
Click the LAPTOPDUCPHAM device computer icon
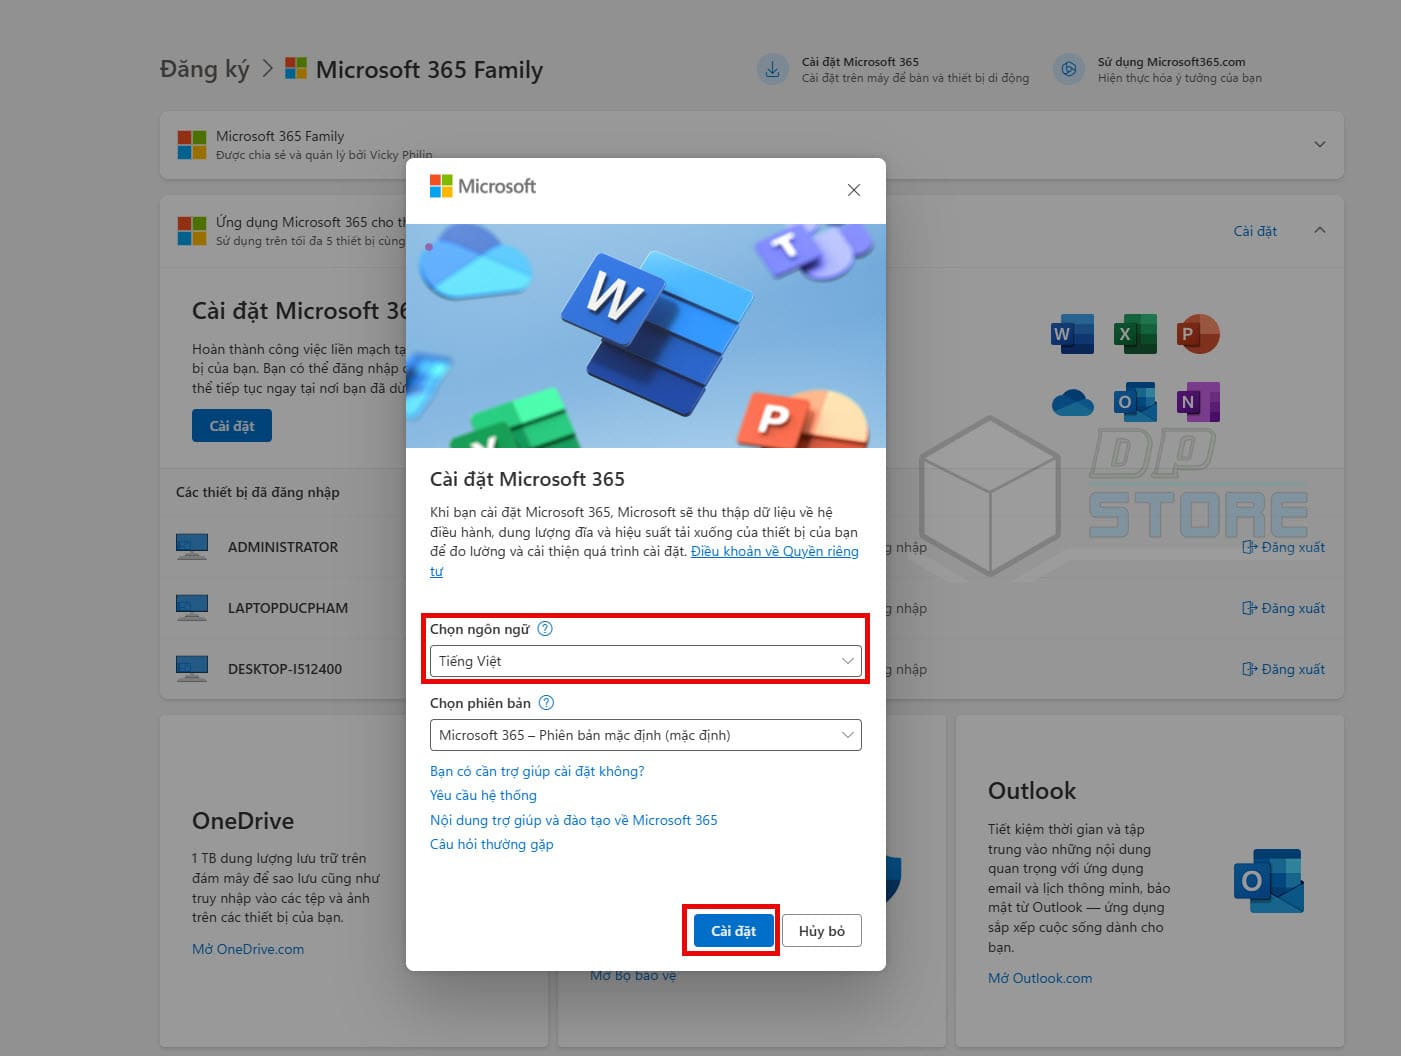tap(192, 608)
